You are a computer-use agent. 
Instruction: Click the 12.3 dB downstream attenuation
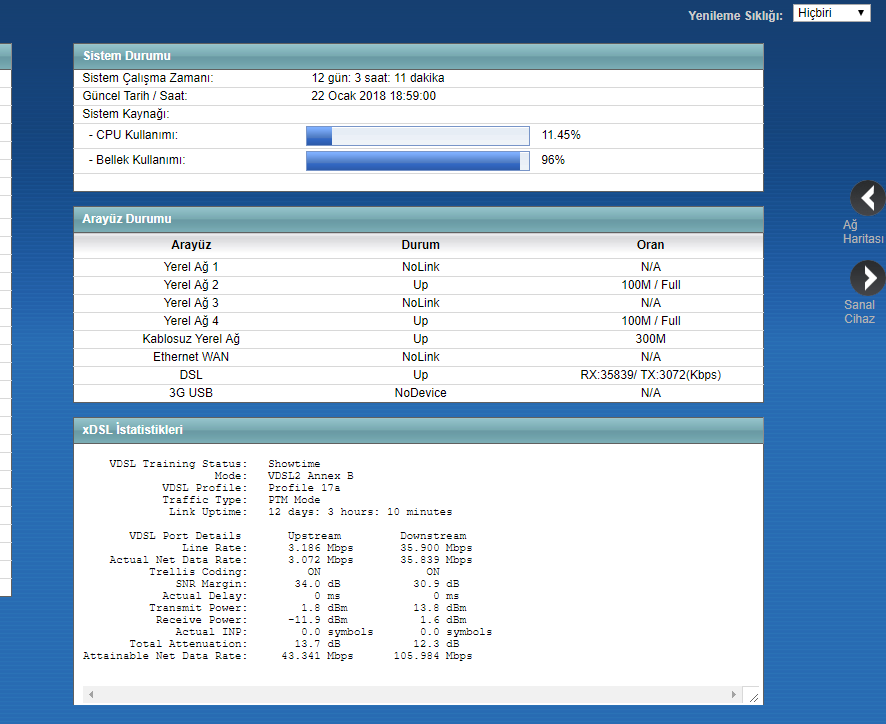tap(436, 644)
